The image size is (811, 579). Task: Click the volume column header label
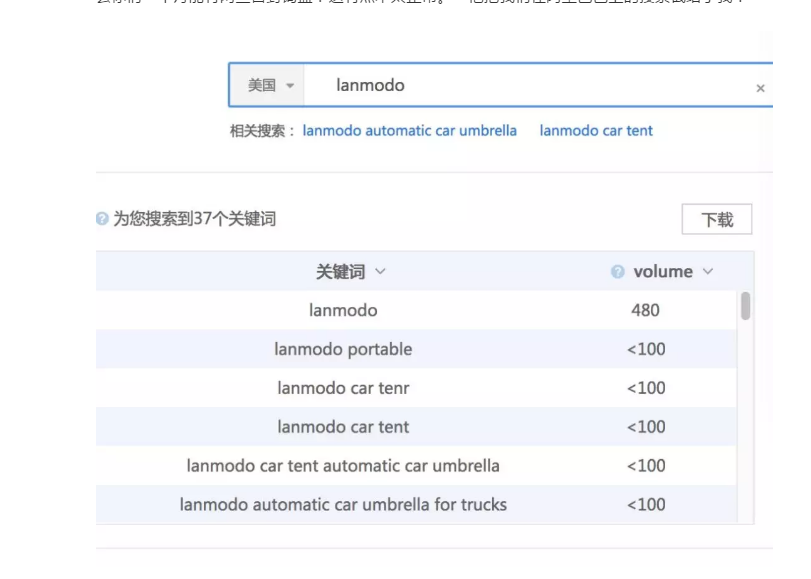coord(663,272)
